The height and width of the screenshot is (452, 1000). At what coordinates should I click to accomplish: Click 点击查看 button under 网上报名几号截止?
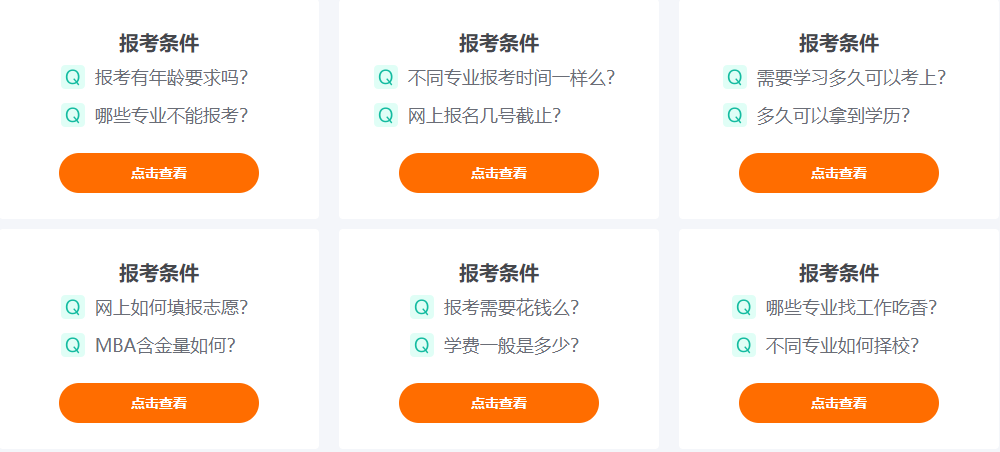tap(499, 173)
